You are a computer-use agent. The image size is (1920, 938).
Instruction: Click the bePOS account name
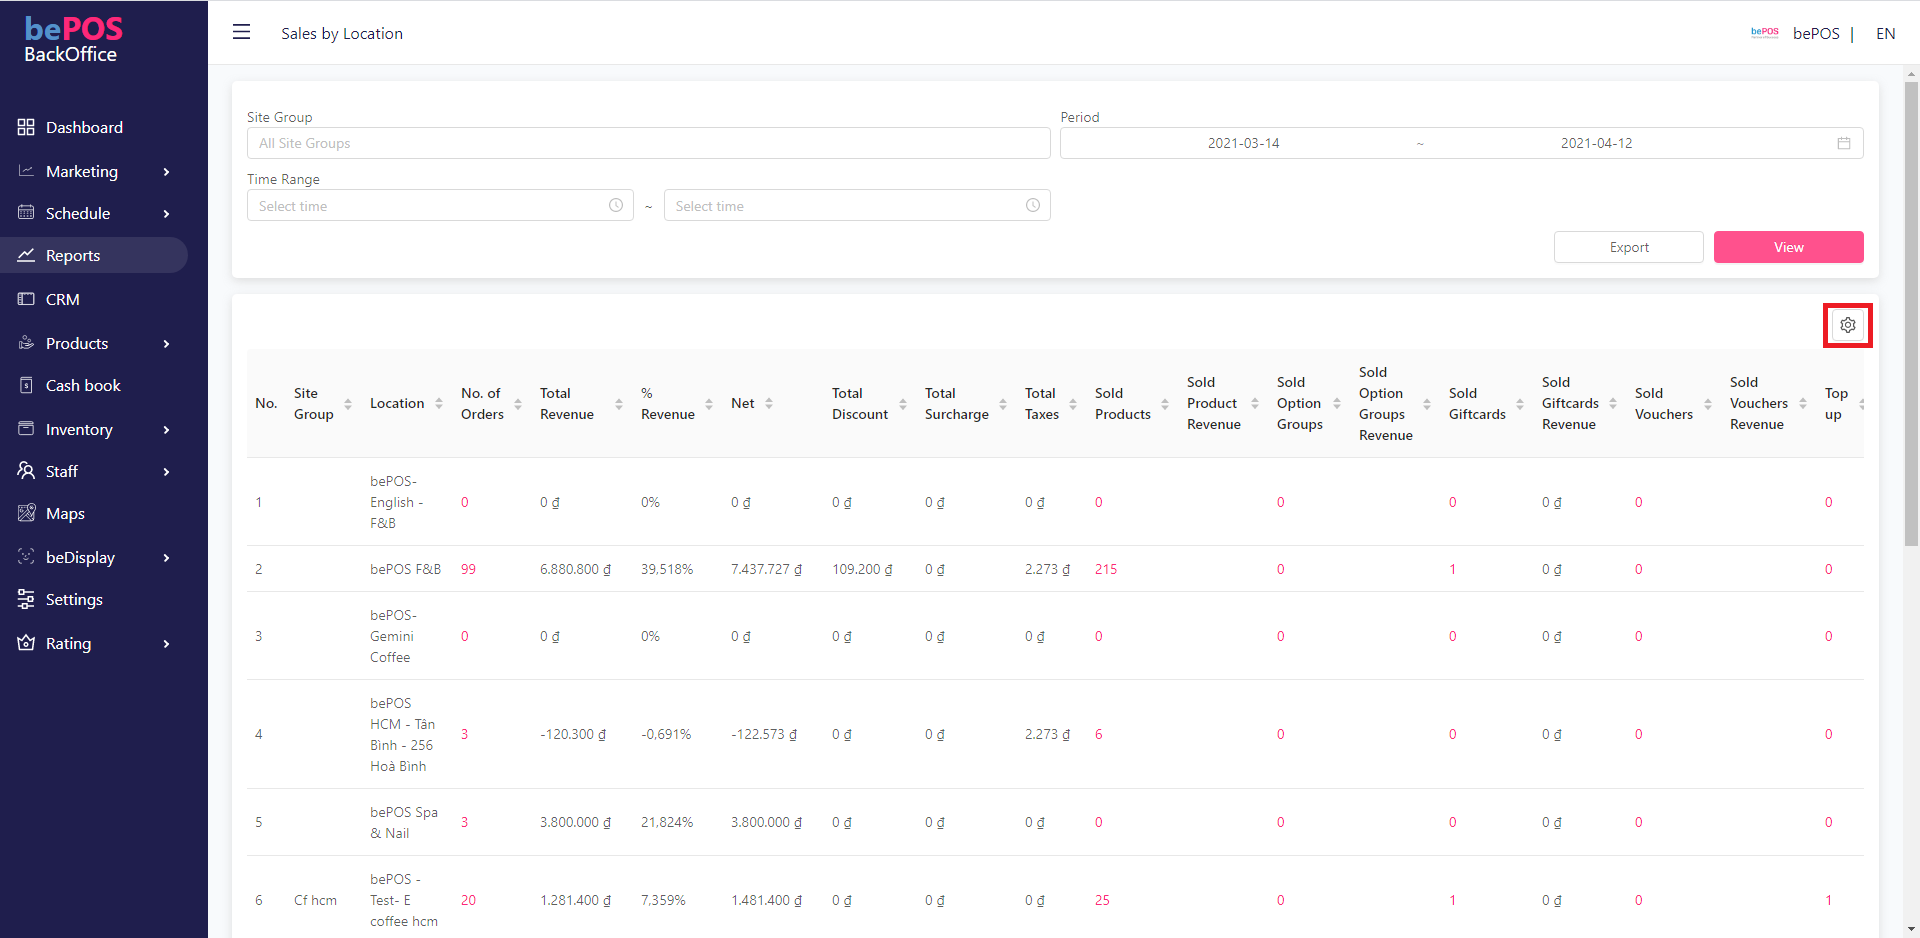coord(1816,33)
